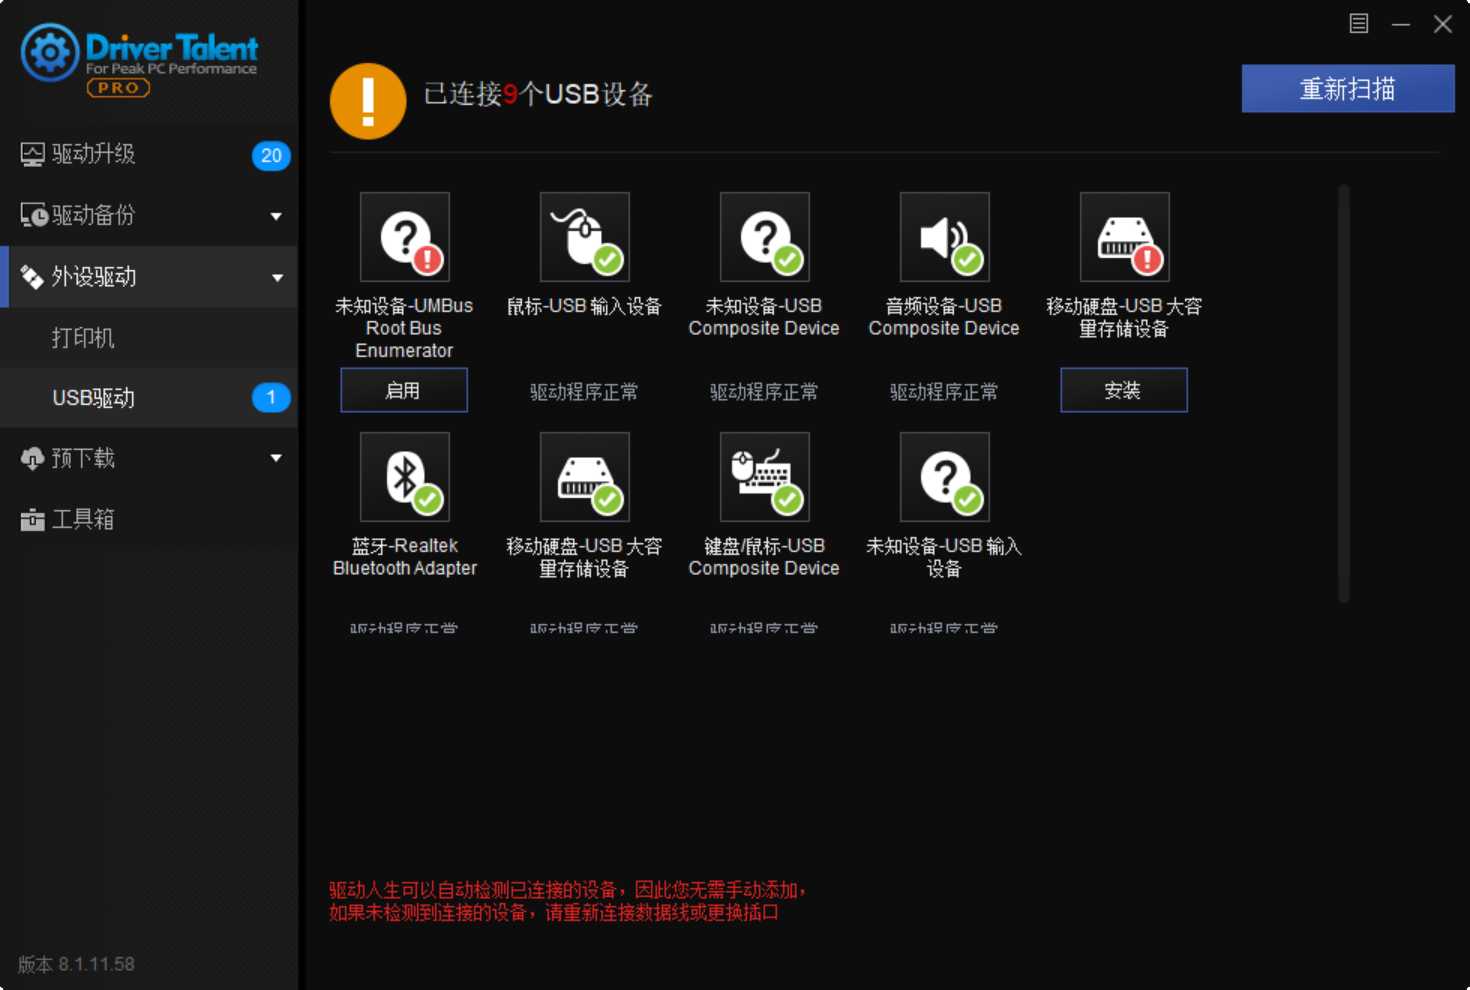The image size is (1470, 990).
Task: Minimize the Driver Talent window
Action: pos(1401,24)
